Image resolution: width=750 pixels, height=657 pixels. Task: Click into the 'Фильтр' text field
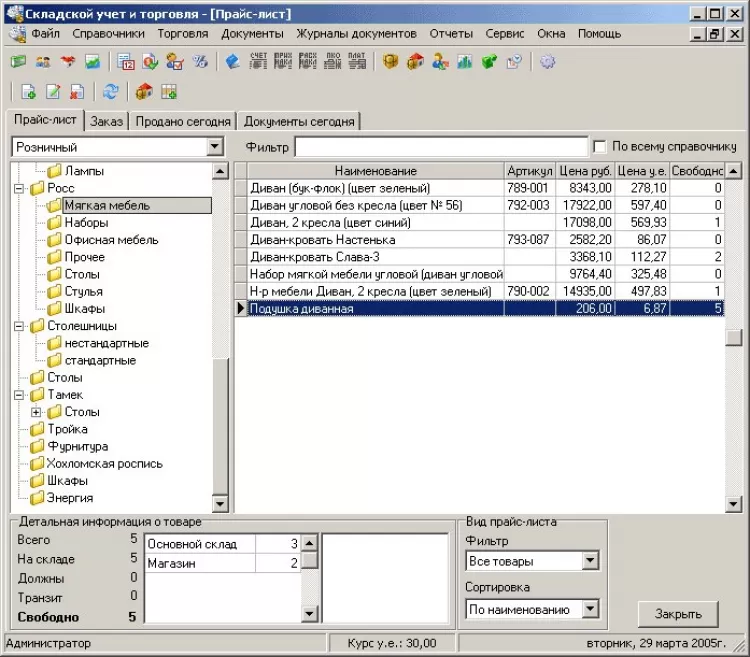pyautogui.click(x=441, y=146)
